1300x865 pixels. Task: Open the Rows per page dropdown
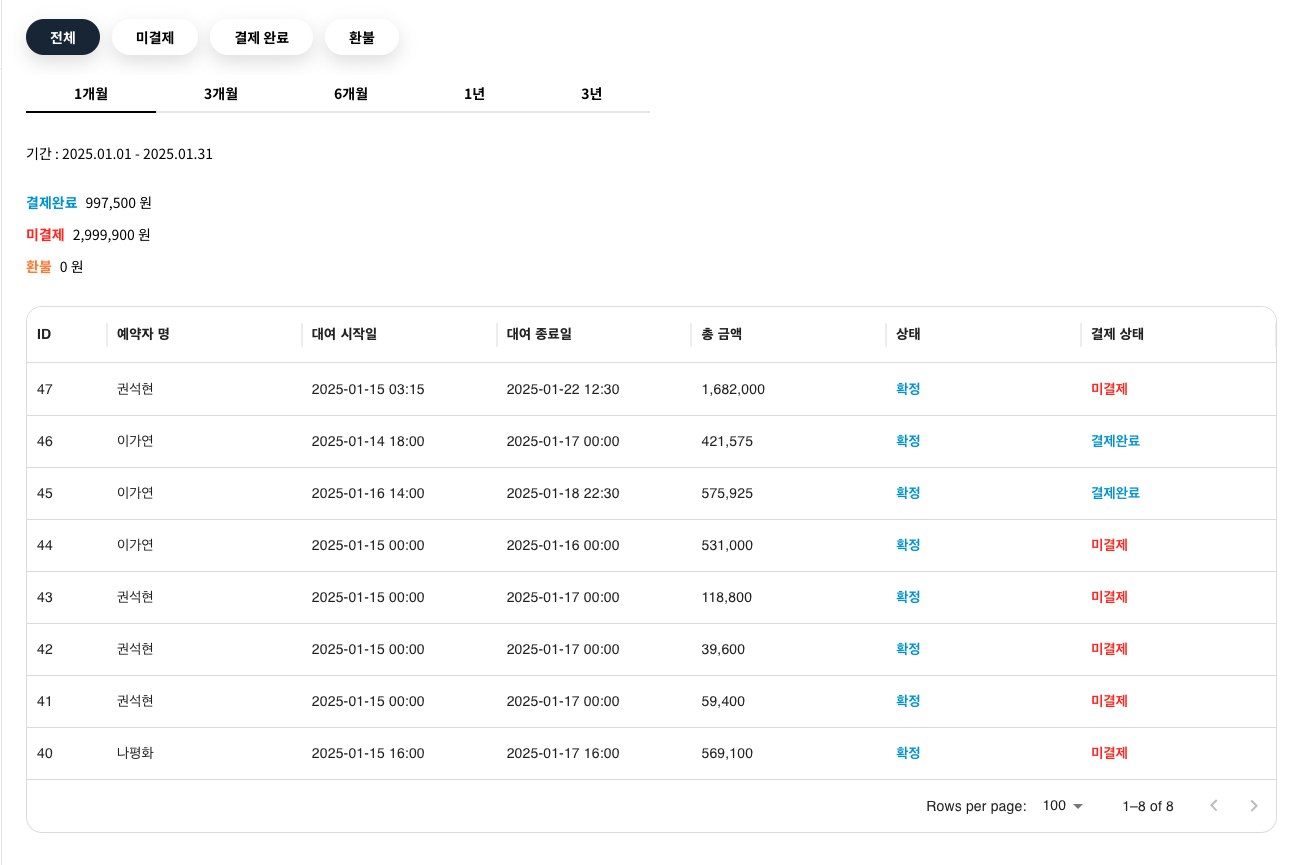pyautogui.click(x=1062, y=806)
